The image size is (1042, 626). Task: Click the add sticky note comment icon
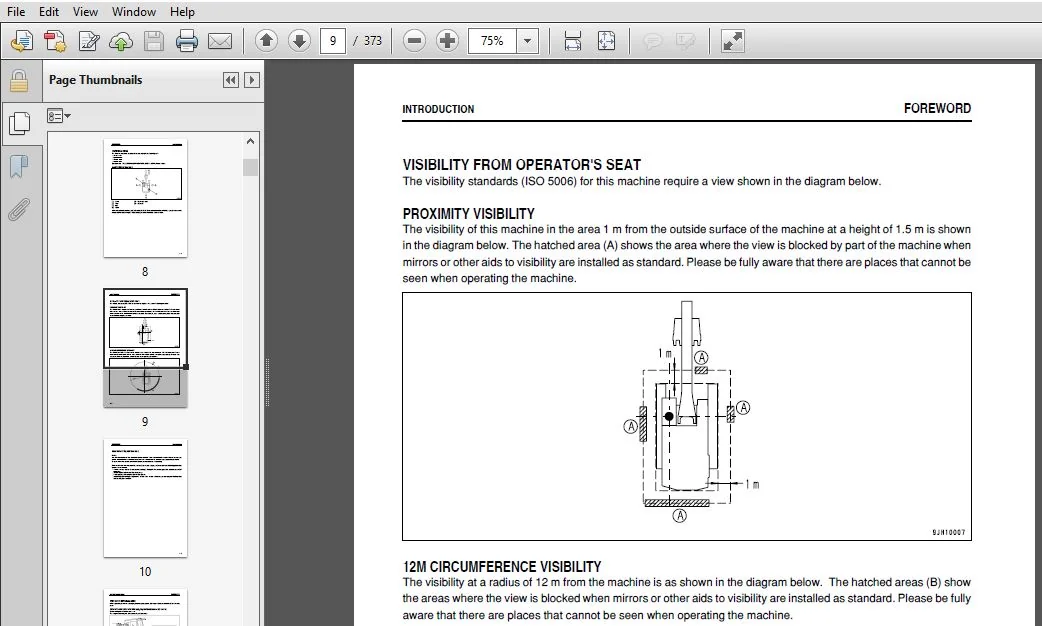pos(653,41)
